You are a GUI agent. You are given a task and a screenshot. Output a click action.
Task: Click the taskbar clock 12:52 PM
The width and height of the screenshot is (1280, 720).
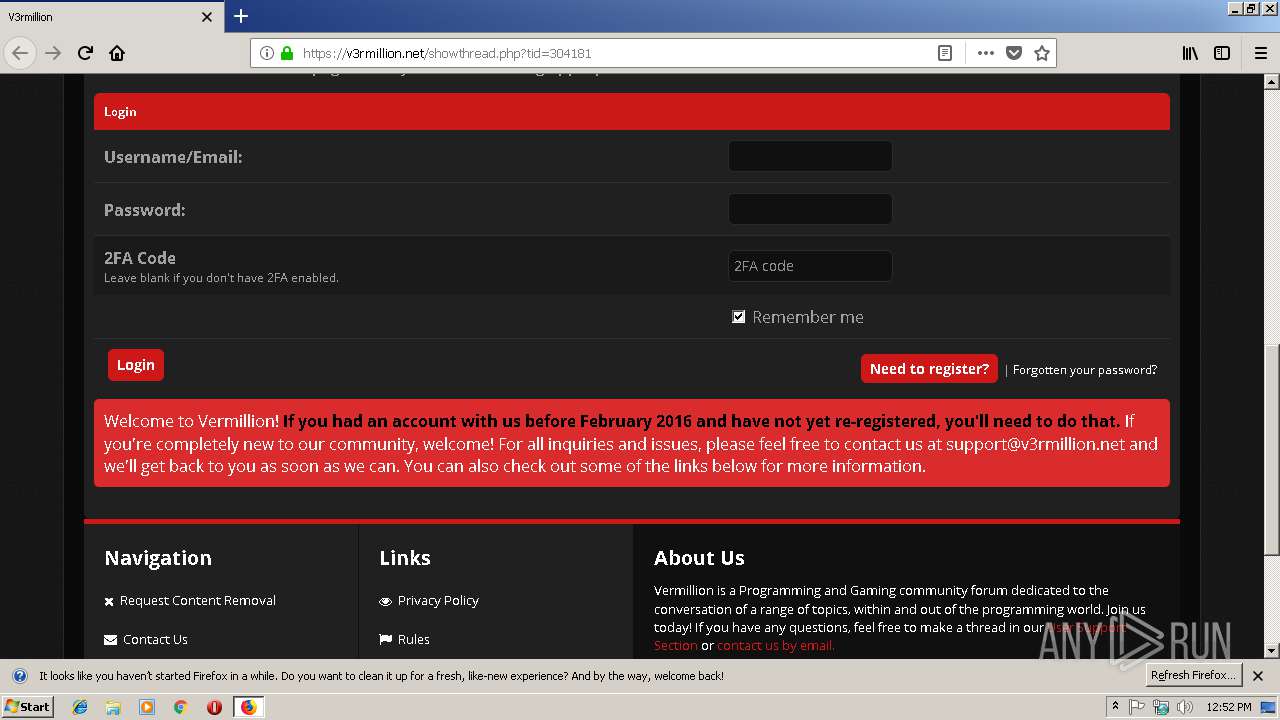point(1229,707)
